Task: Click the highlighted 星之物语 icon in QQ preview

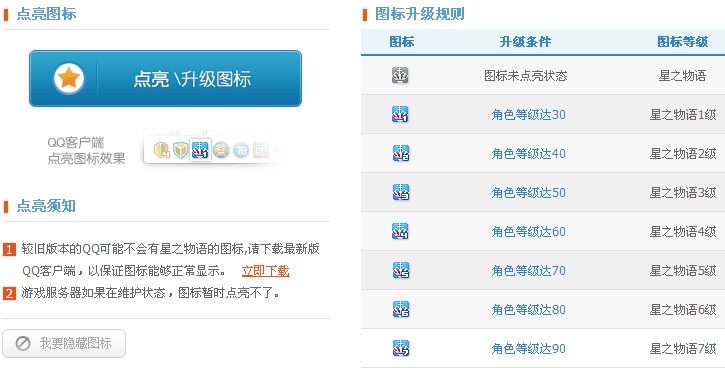Action: pos(200,150)
